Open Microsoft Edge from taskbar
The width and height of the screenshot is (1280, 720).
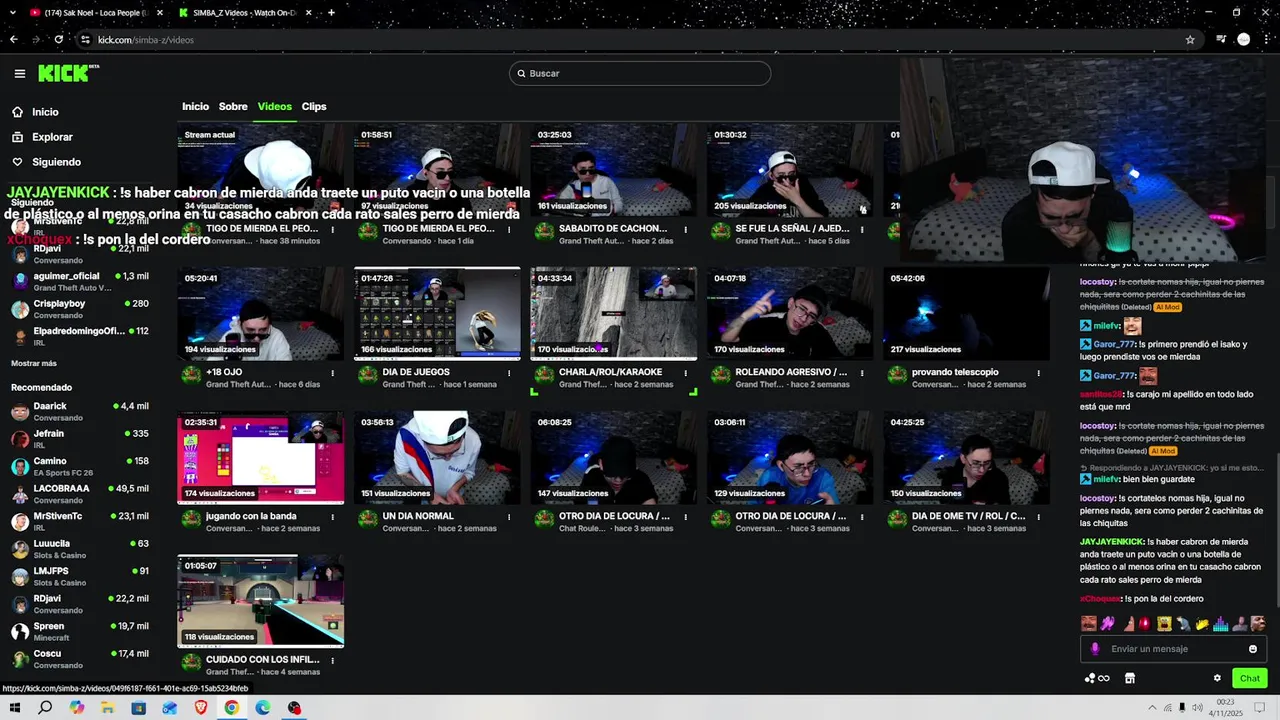[x=263, y=708]
